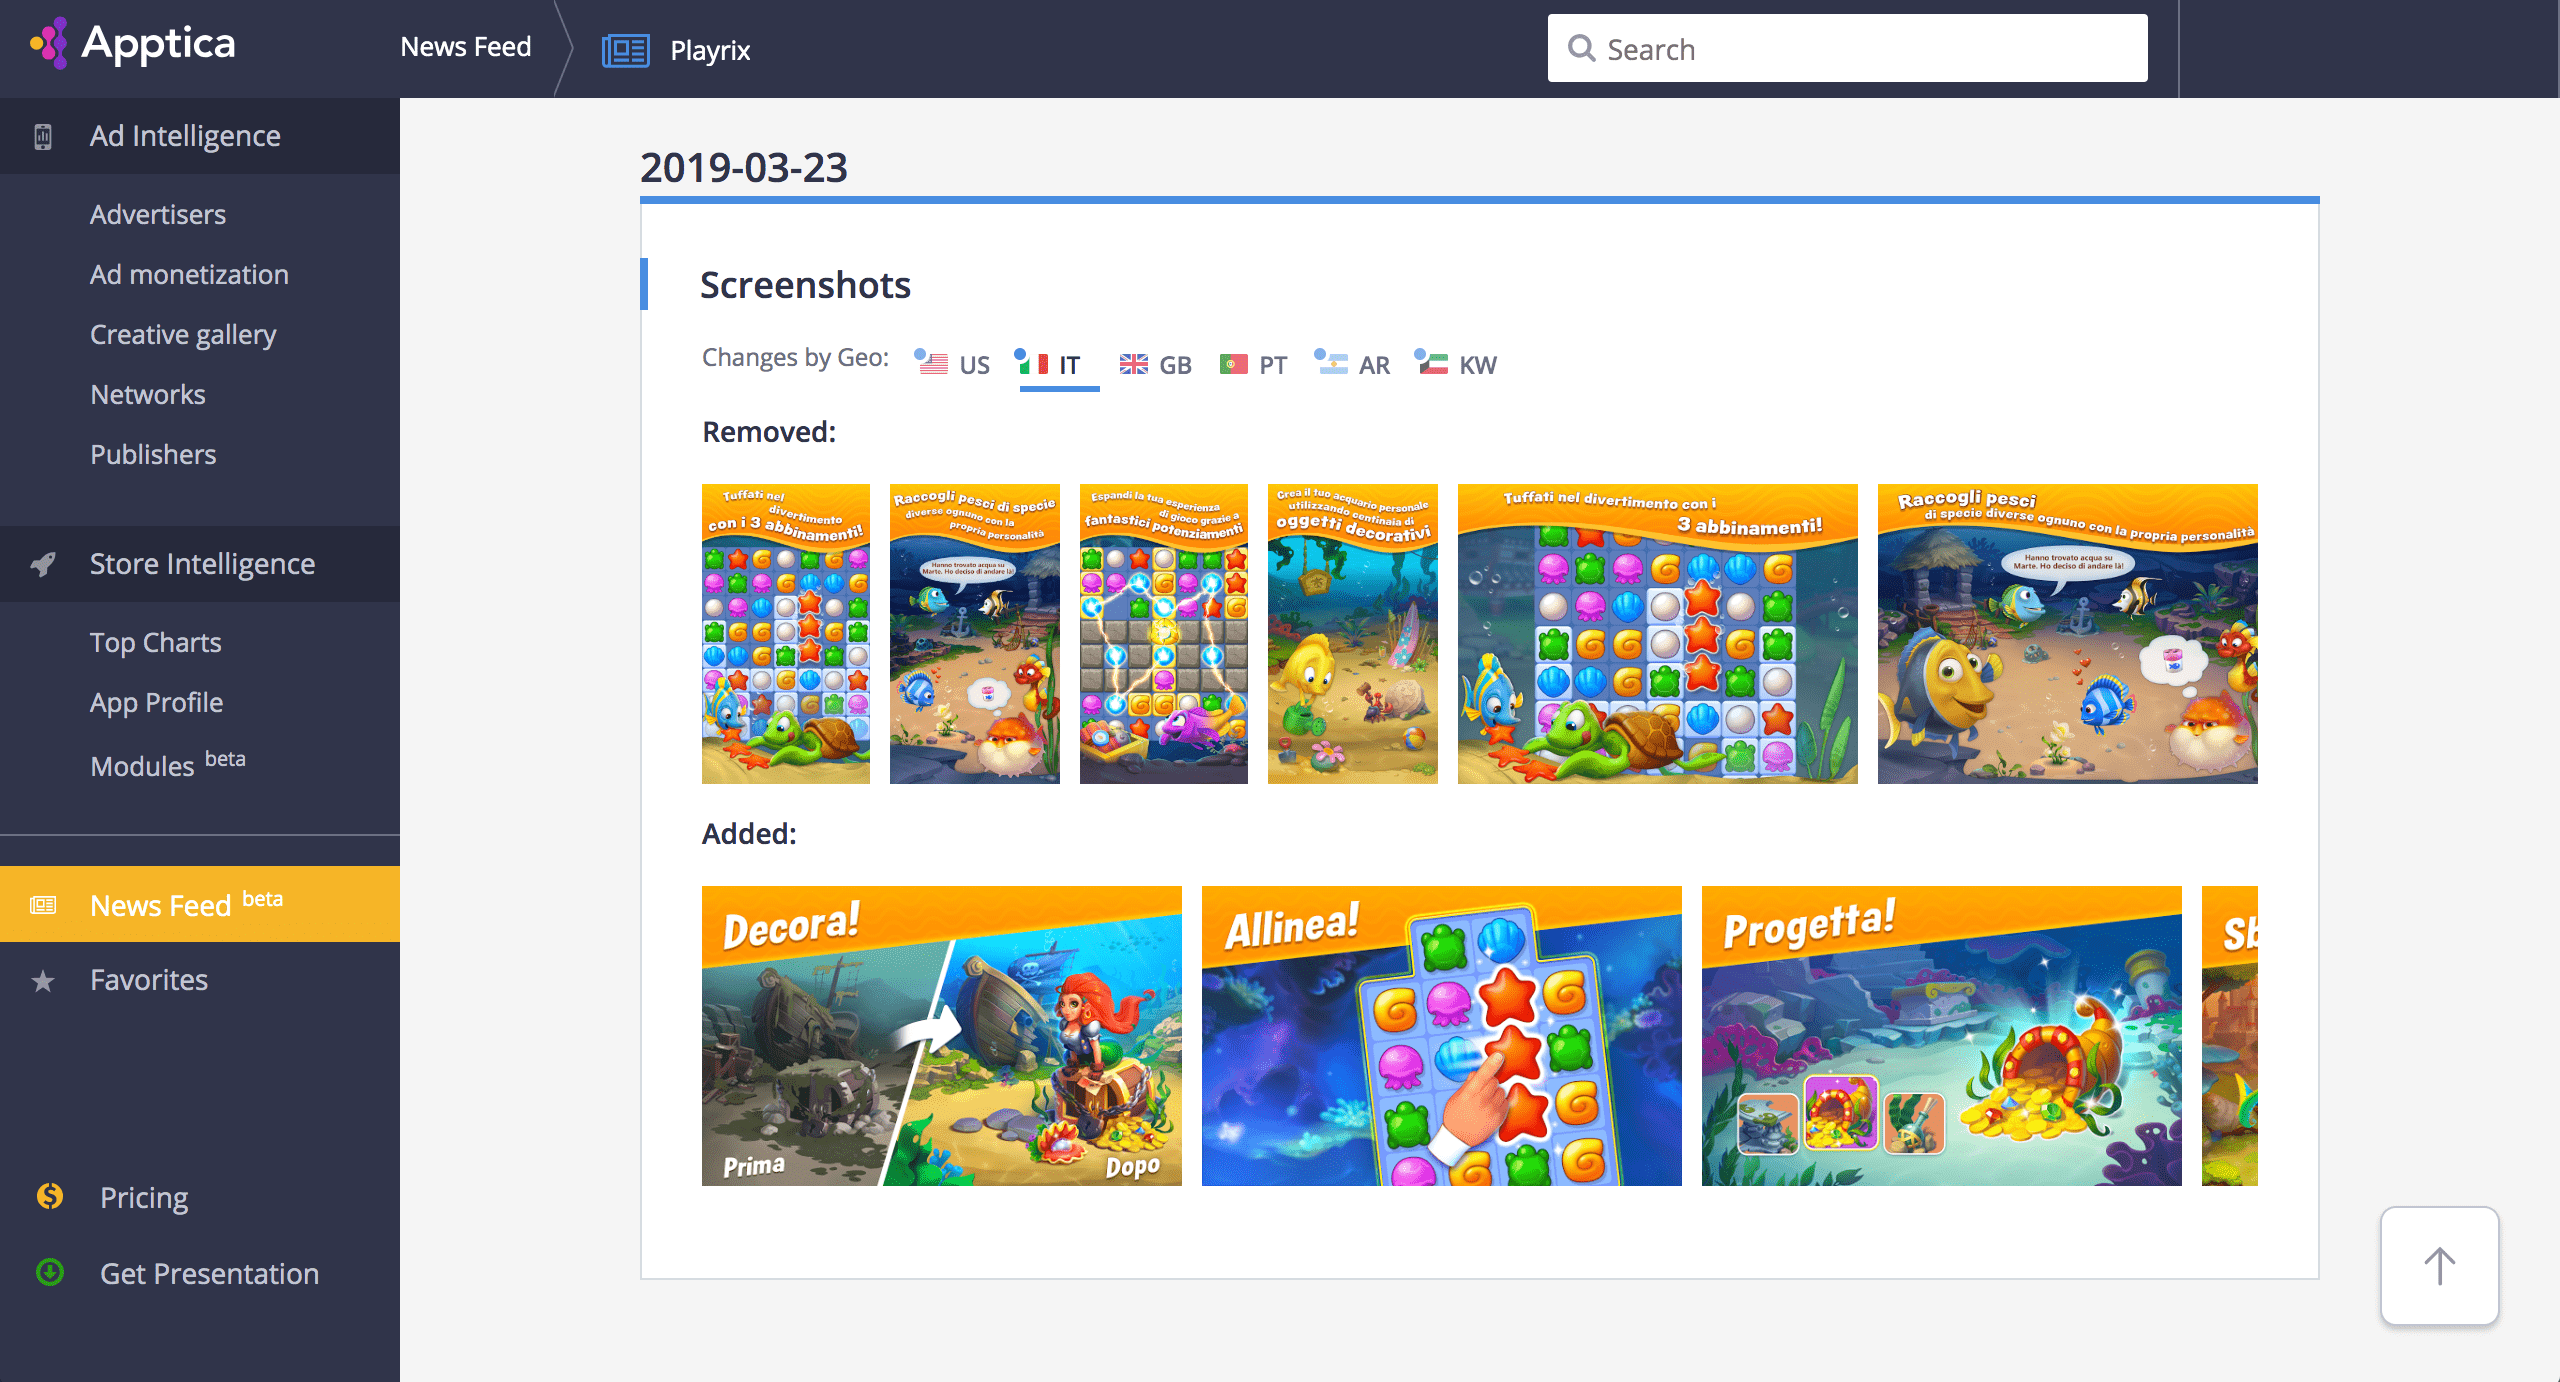This screenshot has height=1382, width=2560.
Task: Click the Store Intelligence rocket icon
Action: tap(43, 564)
